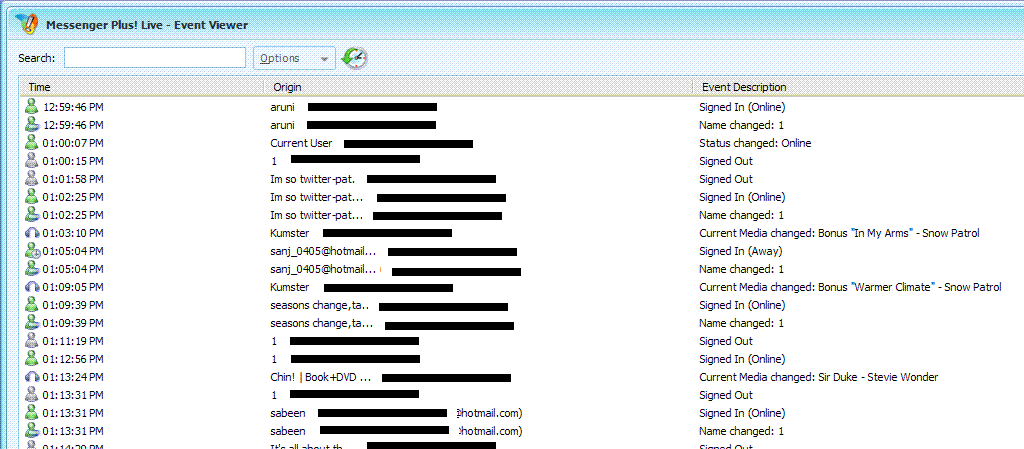Click the refresh clock icon beside Options
The image size is (1024, 449).
354,58
